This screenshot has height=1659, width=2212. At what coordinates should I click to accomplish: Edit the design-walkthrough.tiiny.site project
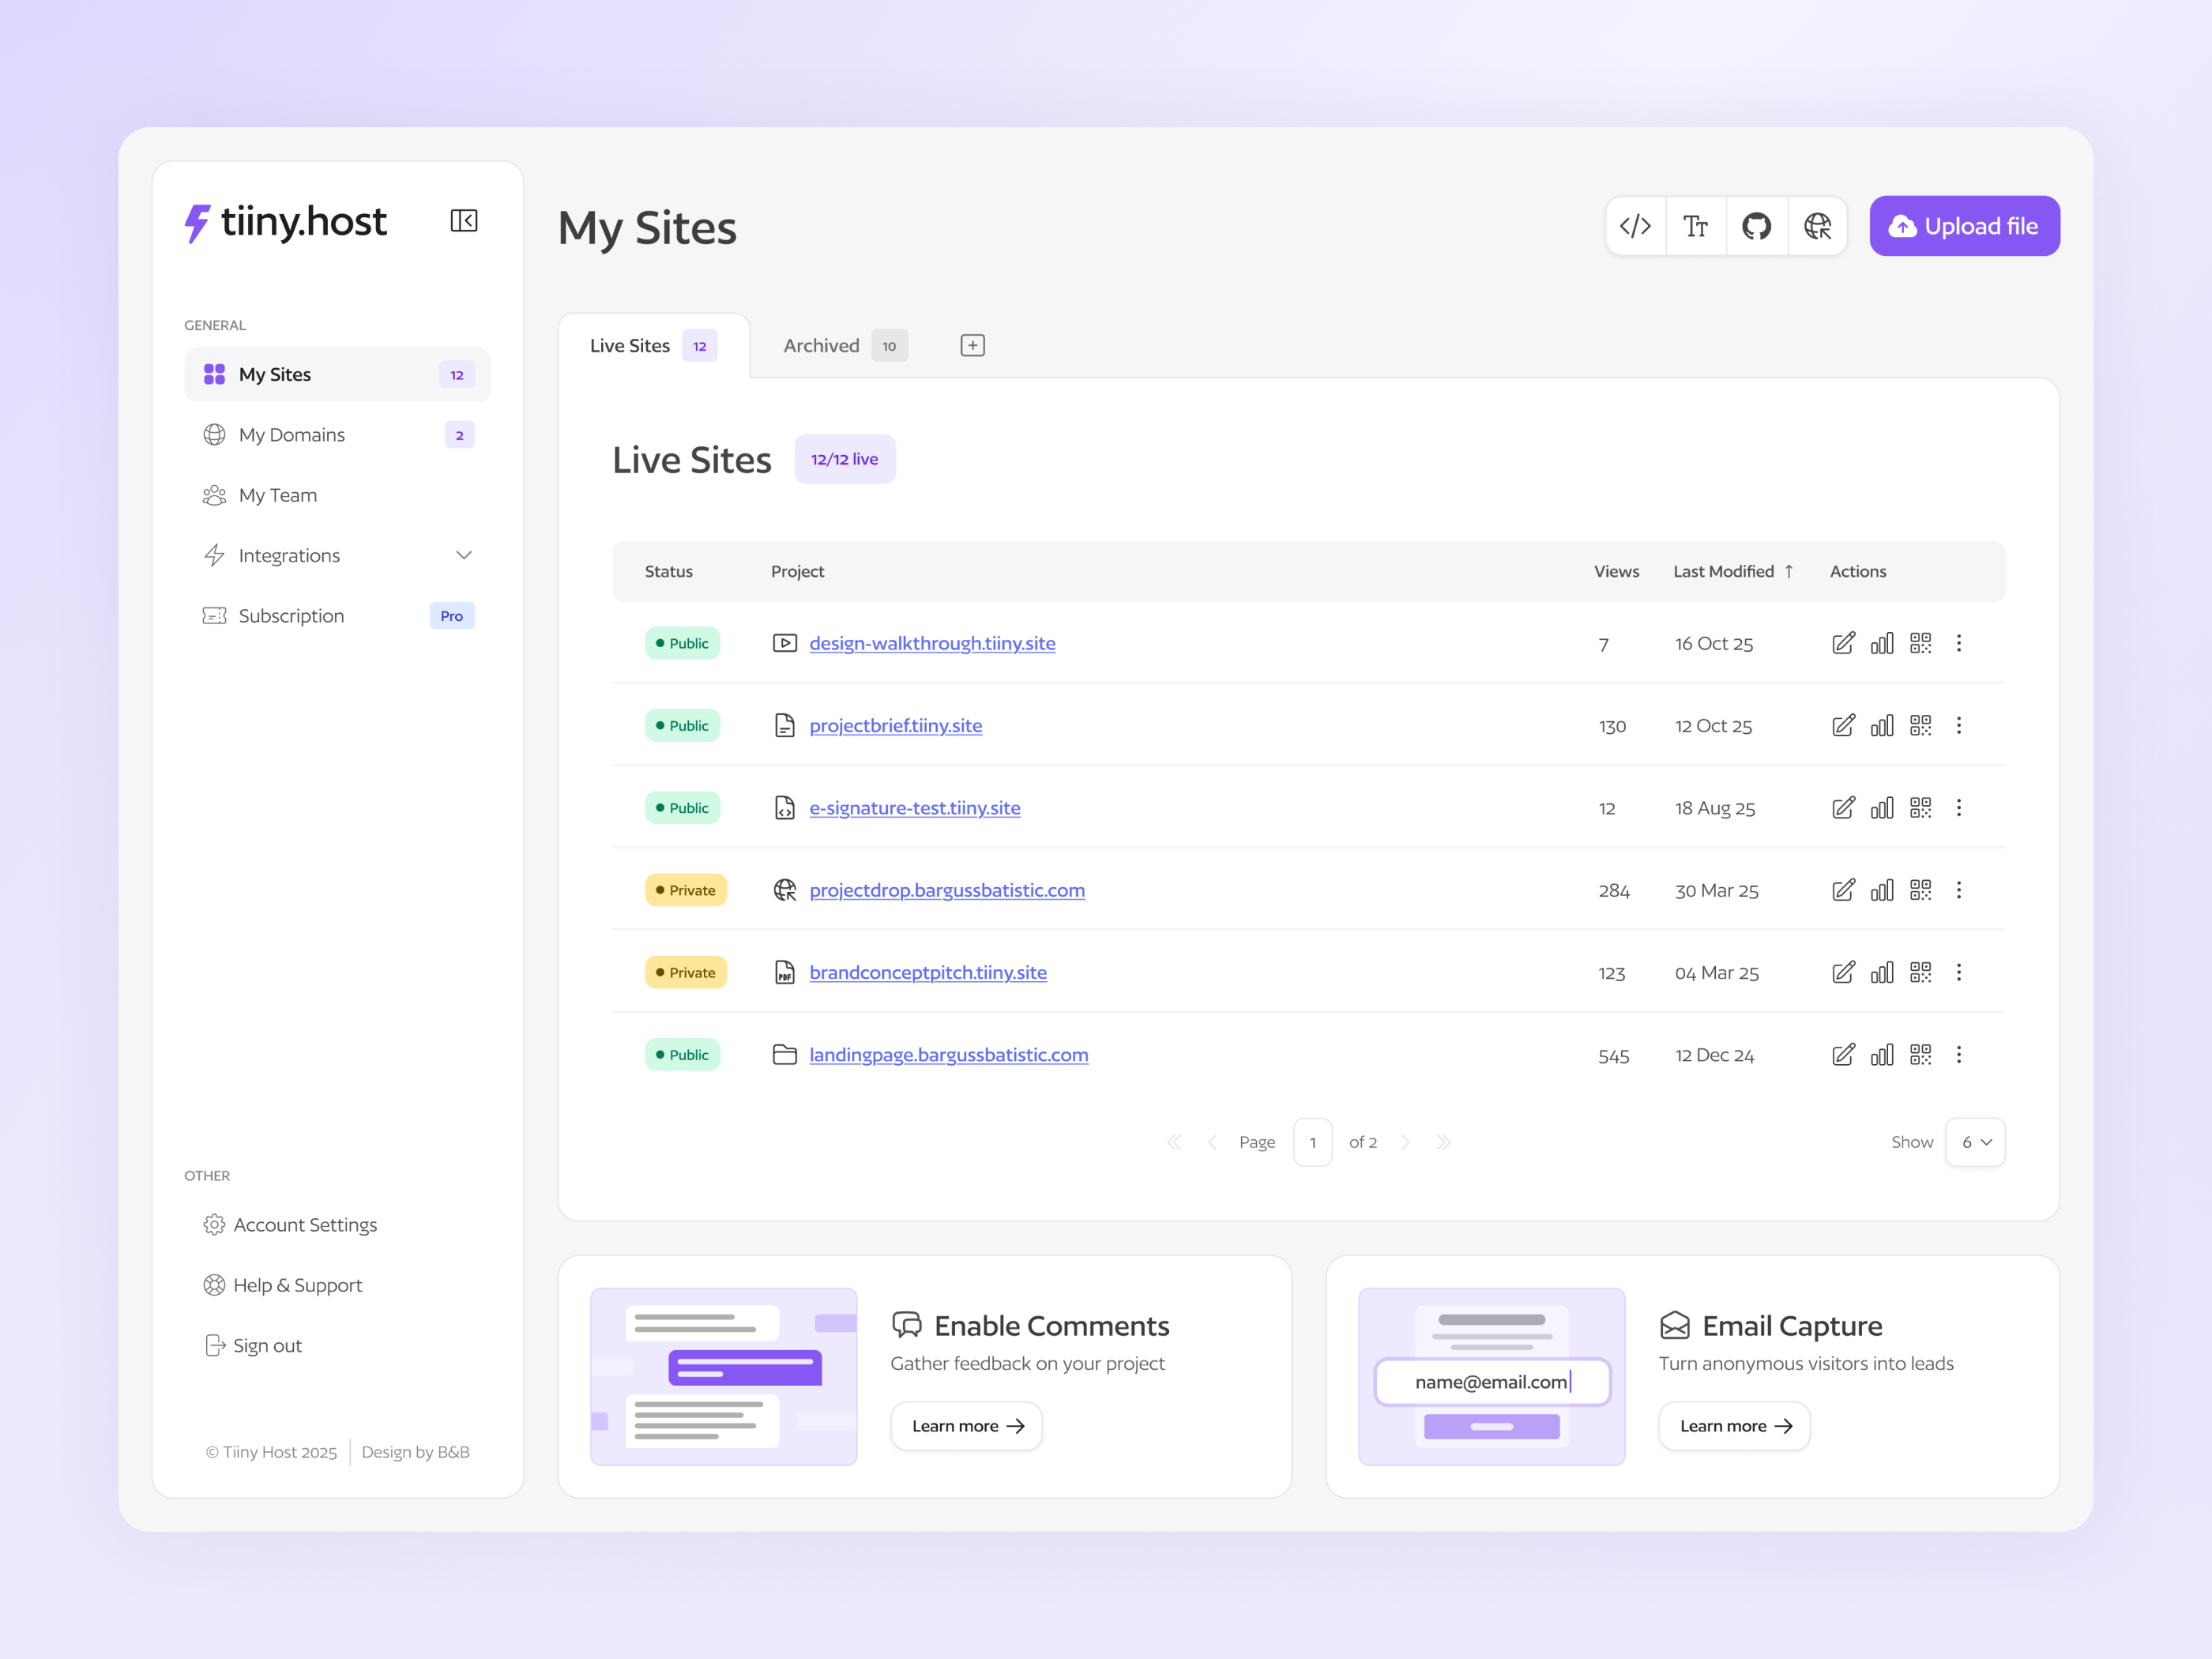pyautogui.click(x=1844, y=643)
